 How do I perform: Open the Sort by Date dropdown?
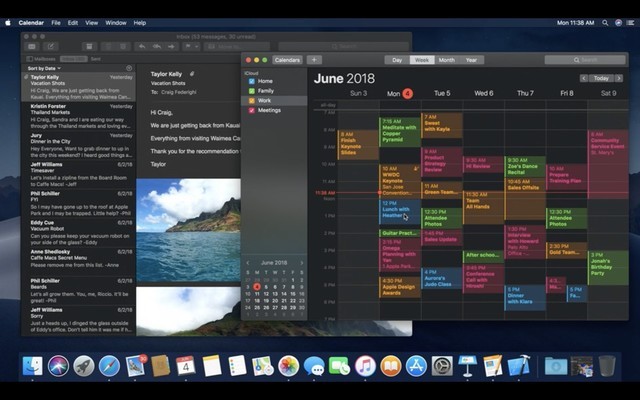click(46, 68)
